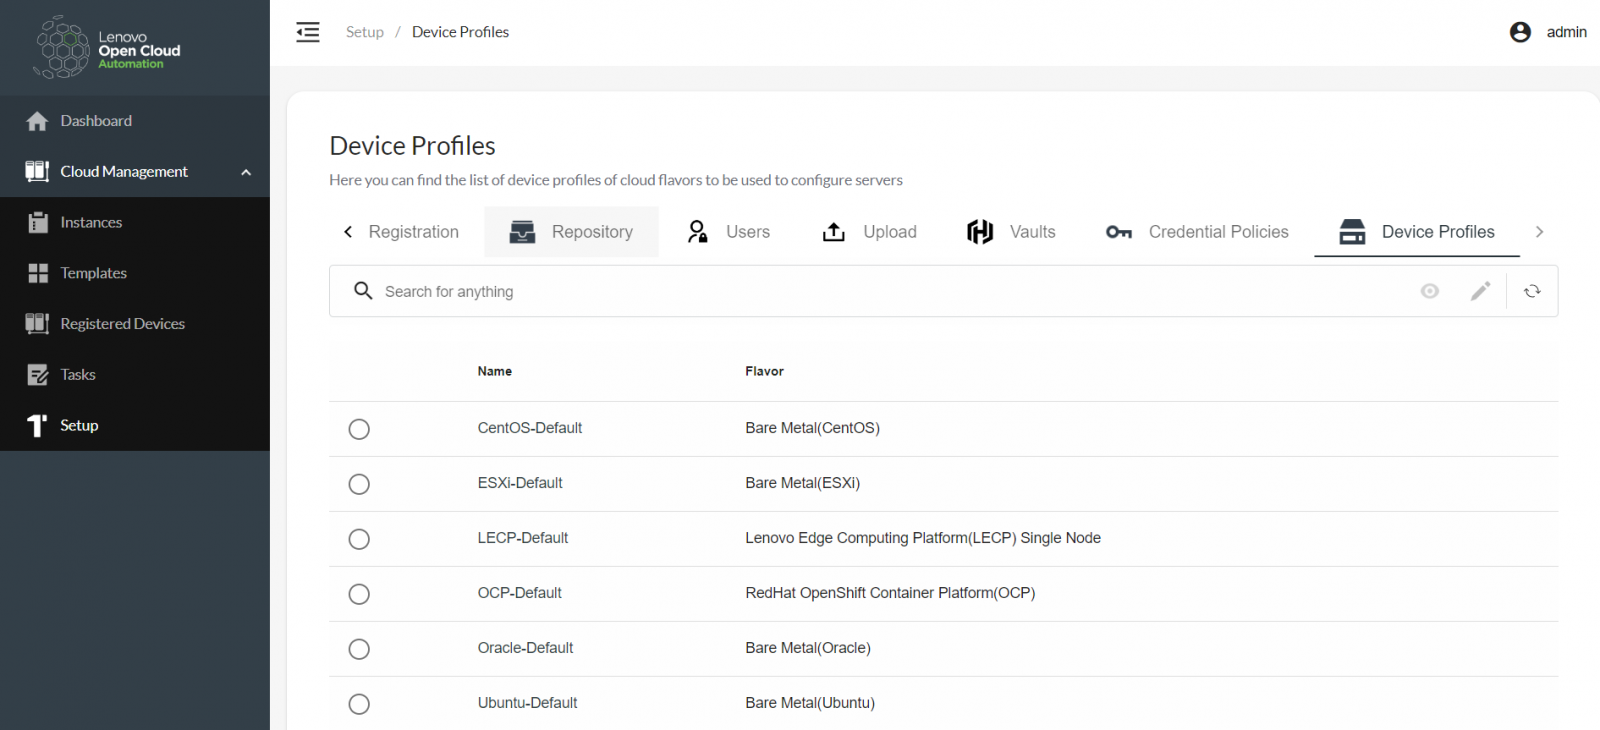Click the Lenovo Edge Computing Platform(LECP) flavor cell
1600x730 pixels.
coord(923,538)
